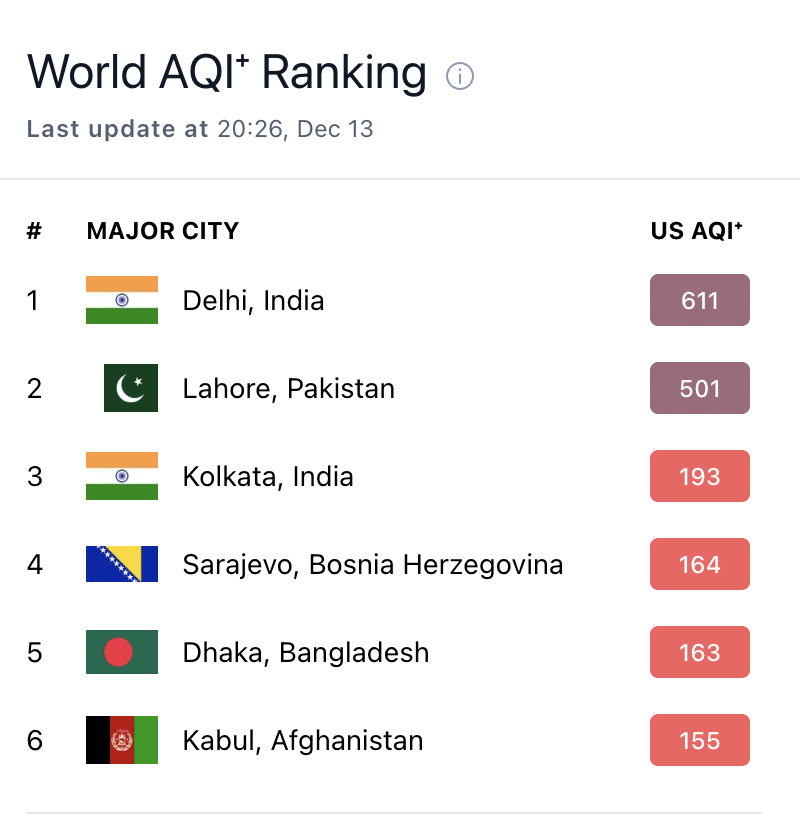The image size is (800, 818).
Task: Click the info icon beside World AQI Ranking
Action: [x=460, y=76]
